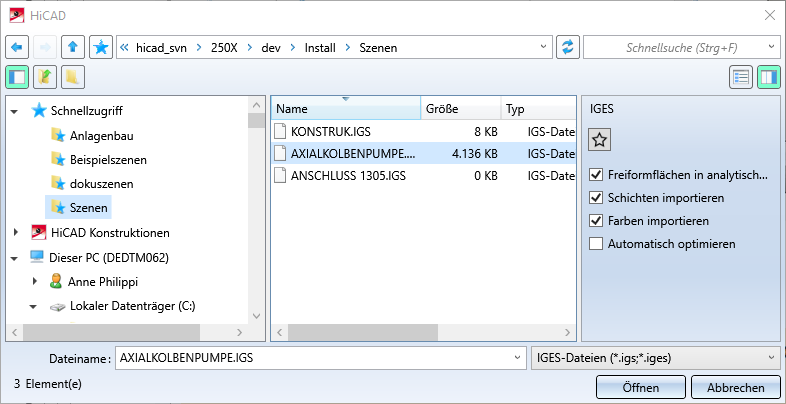Click the Beispielszenen folder icon
This screenshot has width=786, height=404.
click(x=58, y=159)
